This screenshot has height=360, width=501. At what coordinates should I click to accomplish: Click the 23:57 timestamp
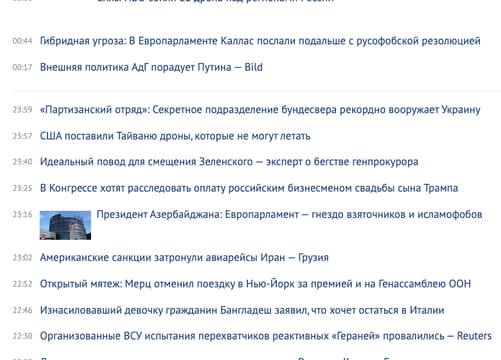tap(22, 136)
